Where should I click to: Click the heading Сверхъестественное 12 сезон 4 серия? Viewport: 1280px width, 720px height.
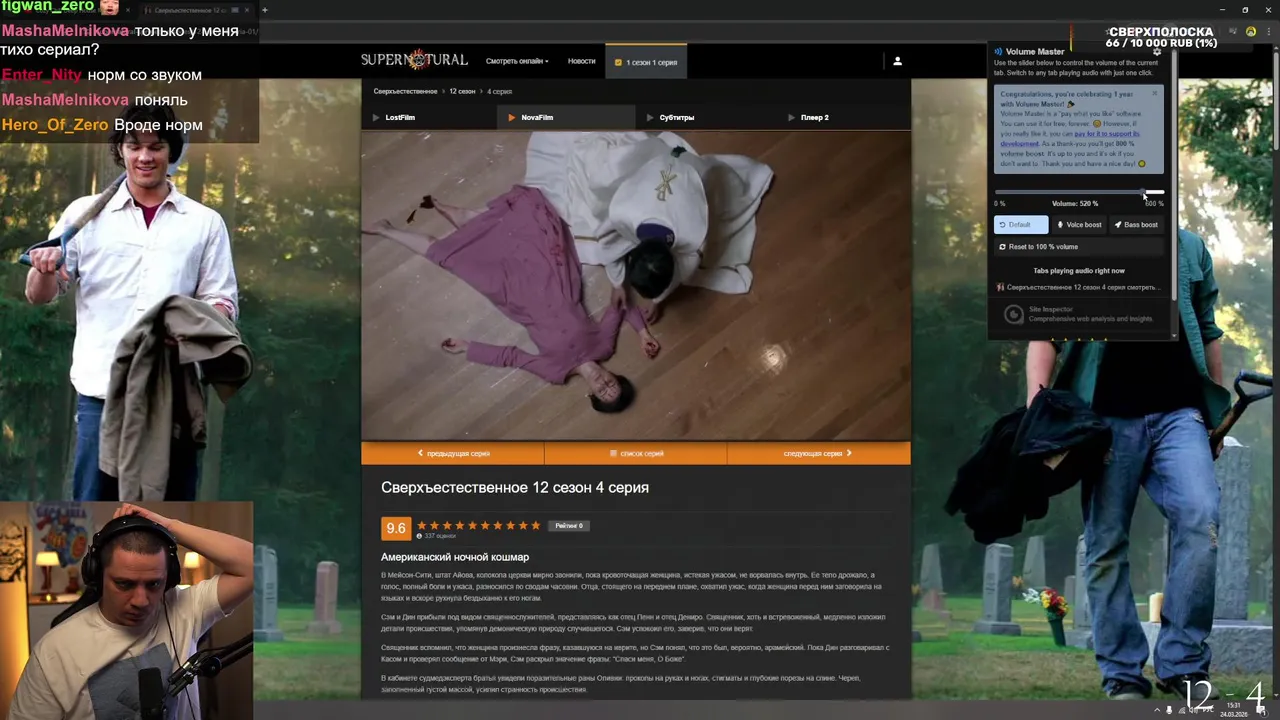tap(515, 487)
